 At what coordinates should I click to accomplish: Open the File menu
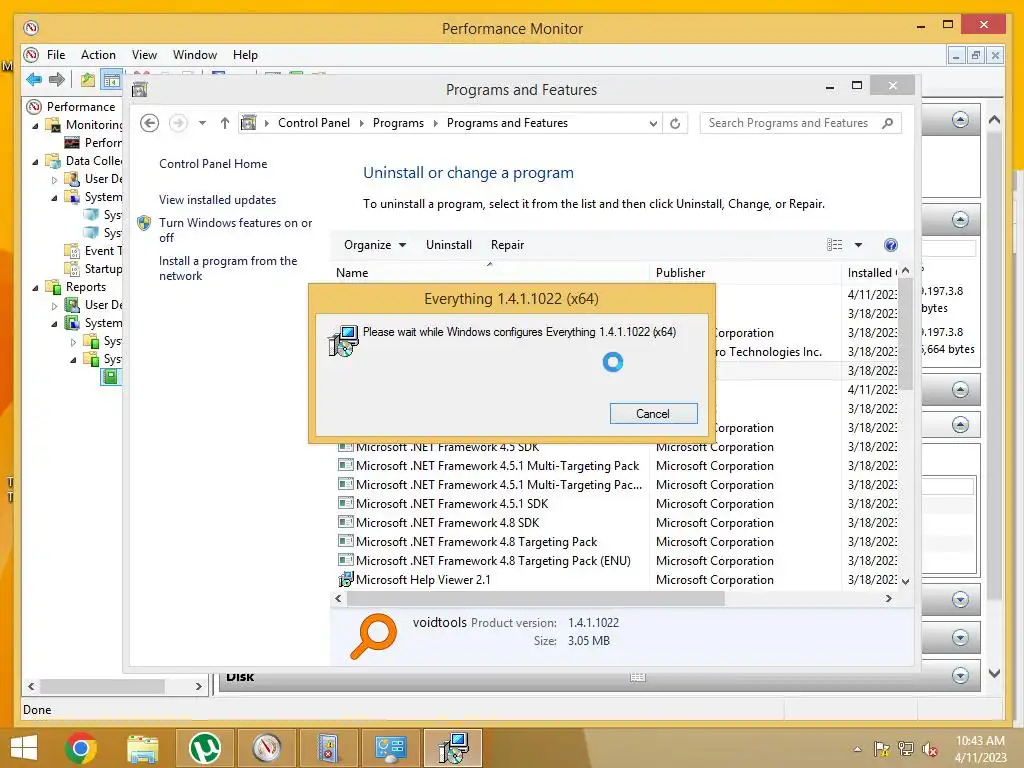(56, 55)
